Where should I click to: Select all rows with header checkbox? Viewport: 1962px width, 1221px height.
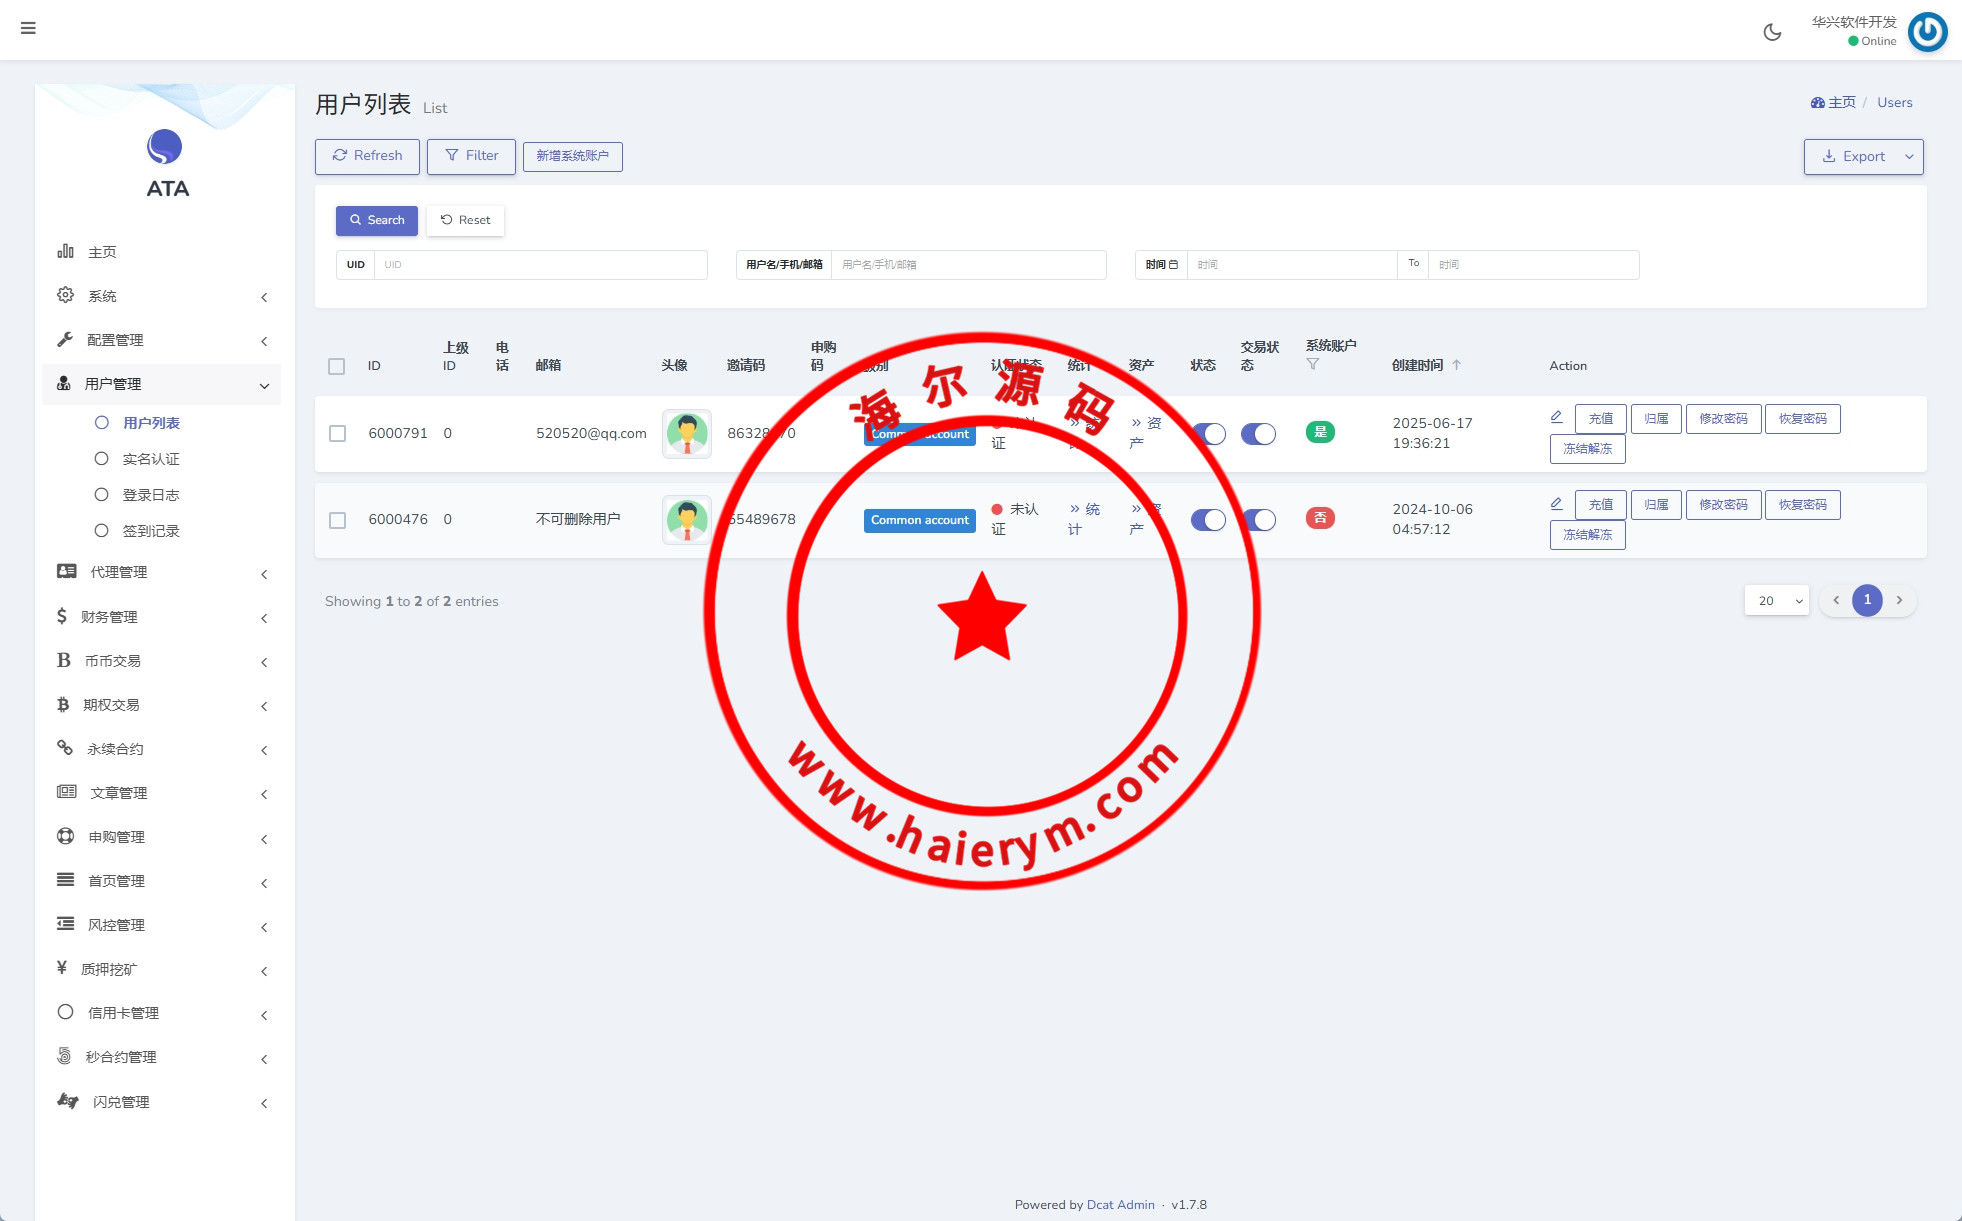(x=337, y=366)
